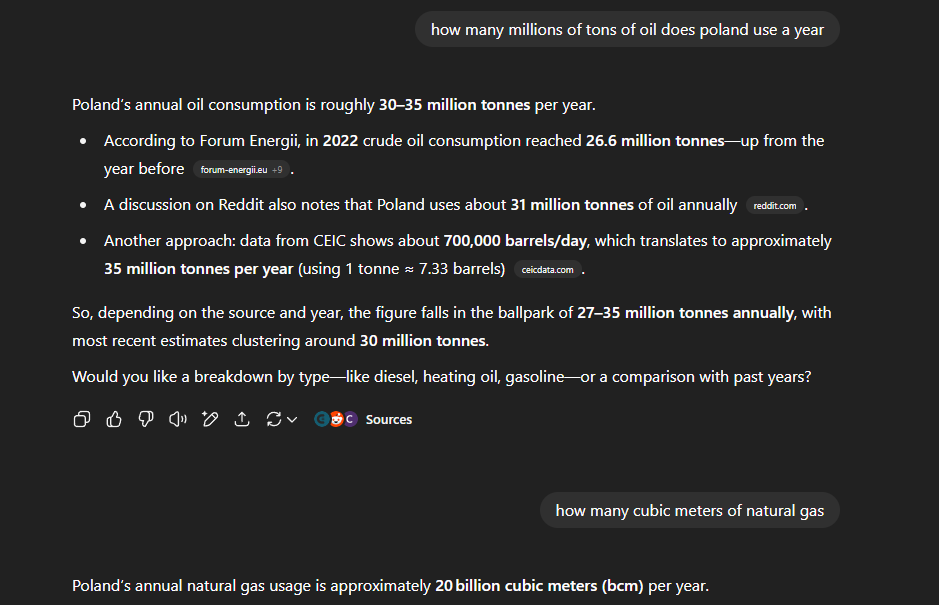939x605 pixels.
Task: Click the 20 billion cubic meters text
Action: [x=539, y=586]
